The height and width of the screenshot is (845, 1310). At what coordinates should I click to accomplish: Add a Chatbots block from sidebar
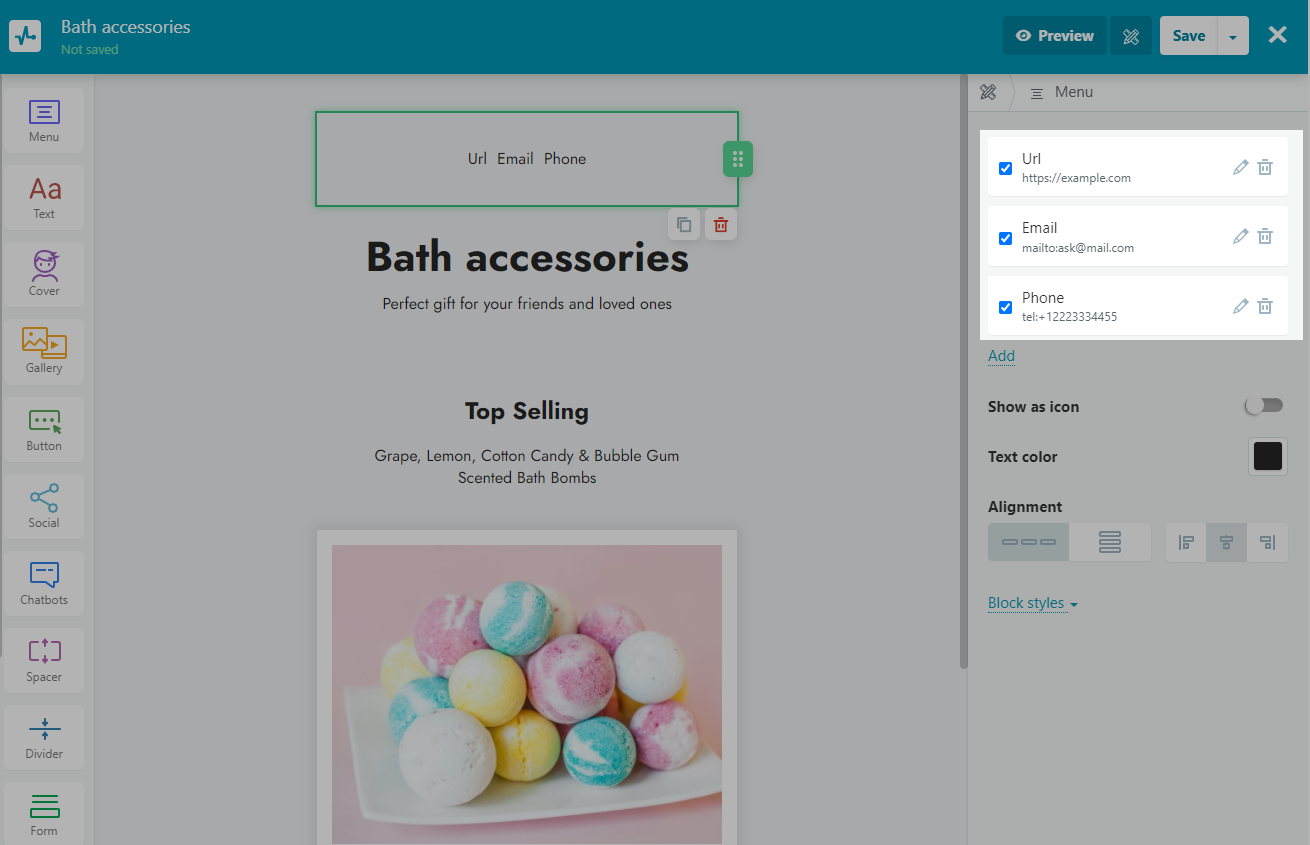[x=44, y=582]
